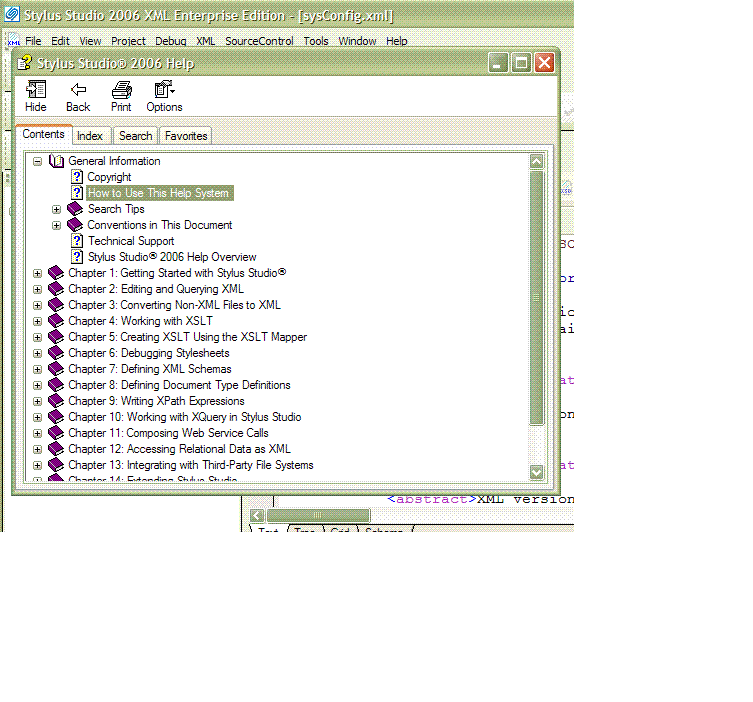Viewport: 753px width, 702px height.
Task: Expand Conventions in This Document node
Action: pyautogui.click(x=57, y=225)
